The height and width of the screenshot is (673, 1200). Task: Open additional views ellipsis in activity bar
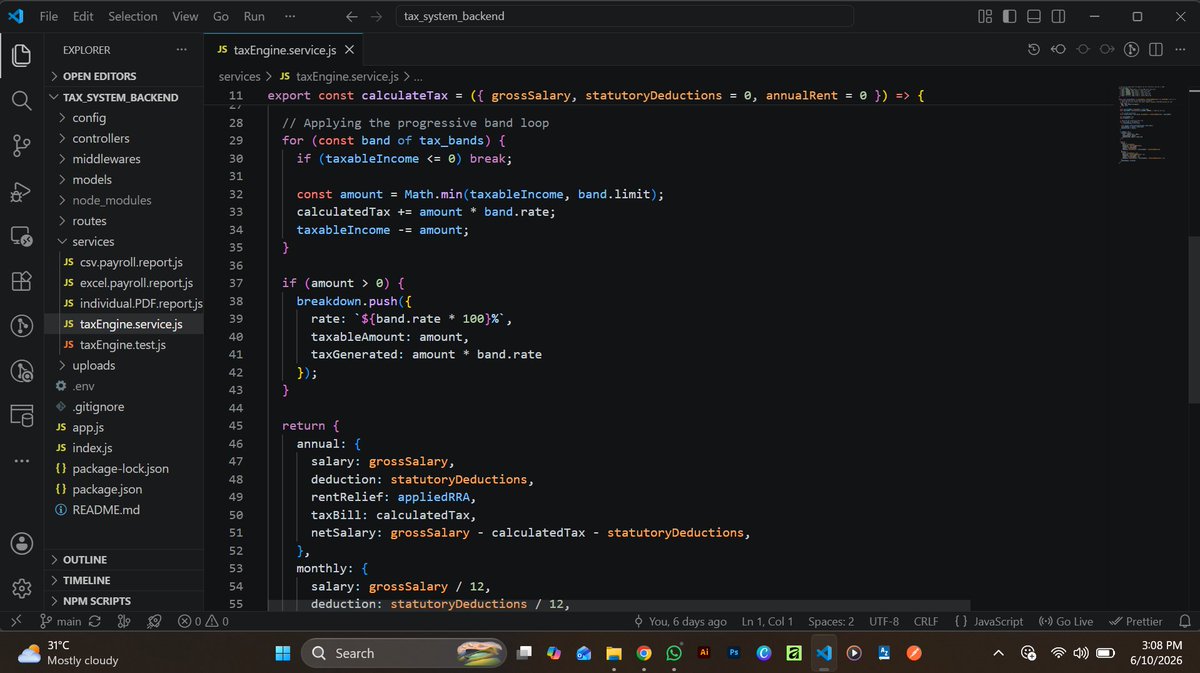pyautogui.click(x=21, y=460)
